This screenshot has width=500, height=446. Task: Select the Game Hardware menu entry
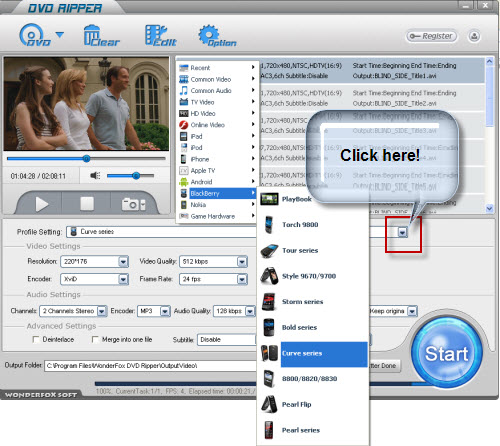pos(217,216)
